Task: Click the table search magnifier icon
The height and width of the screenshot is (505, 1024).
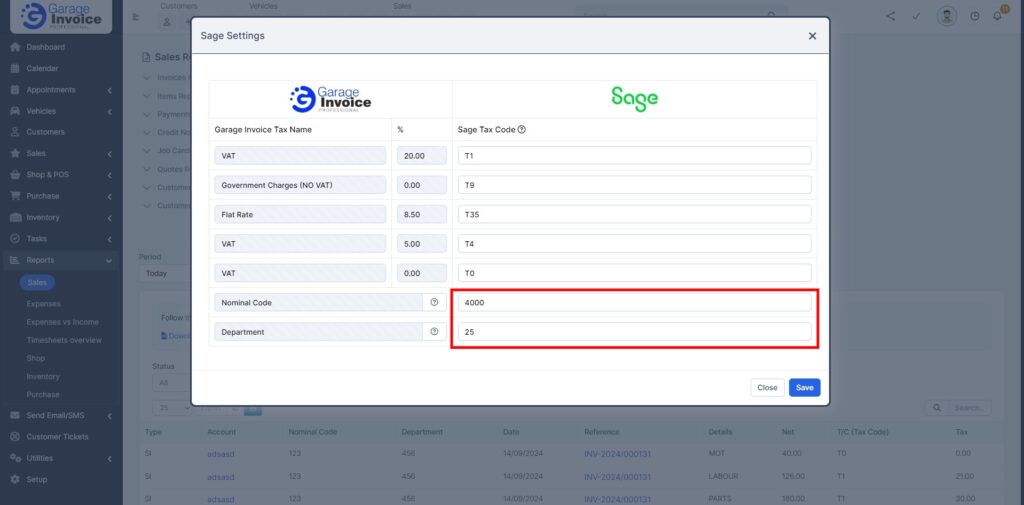Action: point(936,408)
